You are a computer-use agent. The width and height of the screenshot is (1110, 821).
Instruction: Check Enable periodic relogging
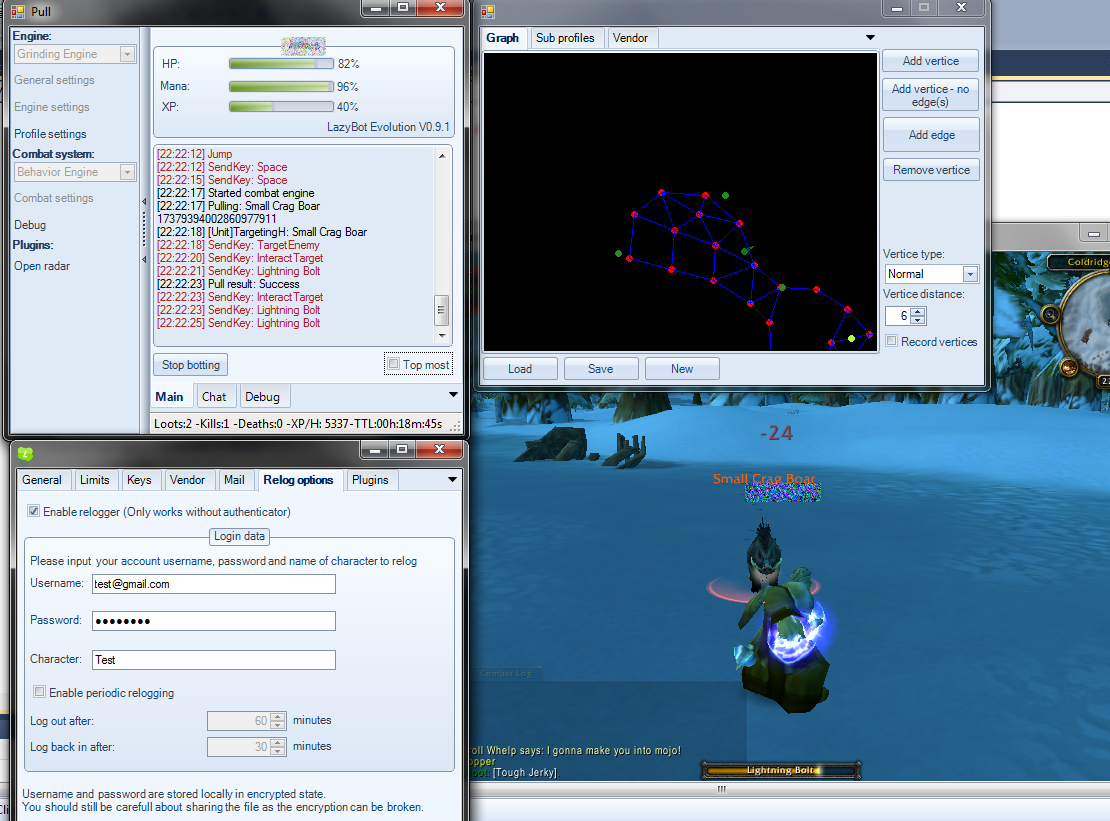[x=39, y=692]
